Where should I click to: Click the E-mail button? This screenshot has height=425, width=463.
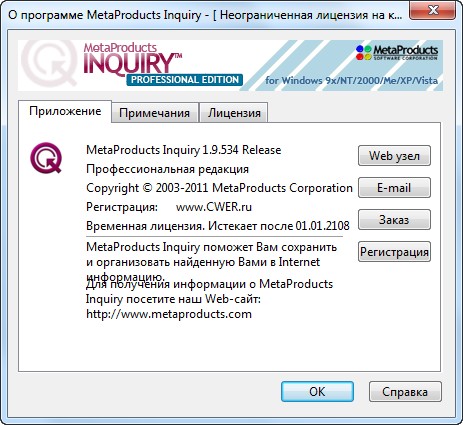tap(394, 188)
